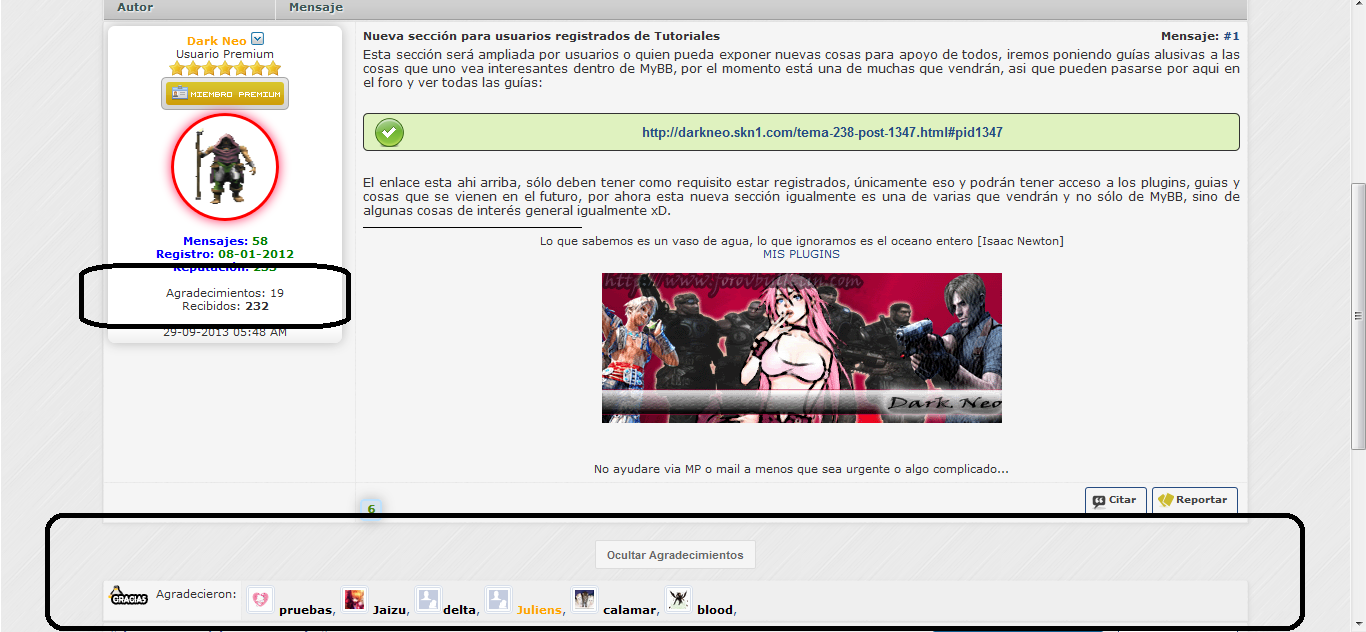
Task: Open the darkneo.skn1.com tema-238 link
Action: point(822,132)
